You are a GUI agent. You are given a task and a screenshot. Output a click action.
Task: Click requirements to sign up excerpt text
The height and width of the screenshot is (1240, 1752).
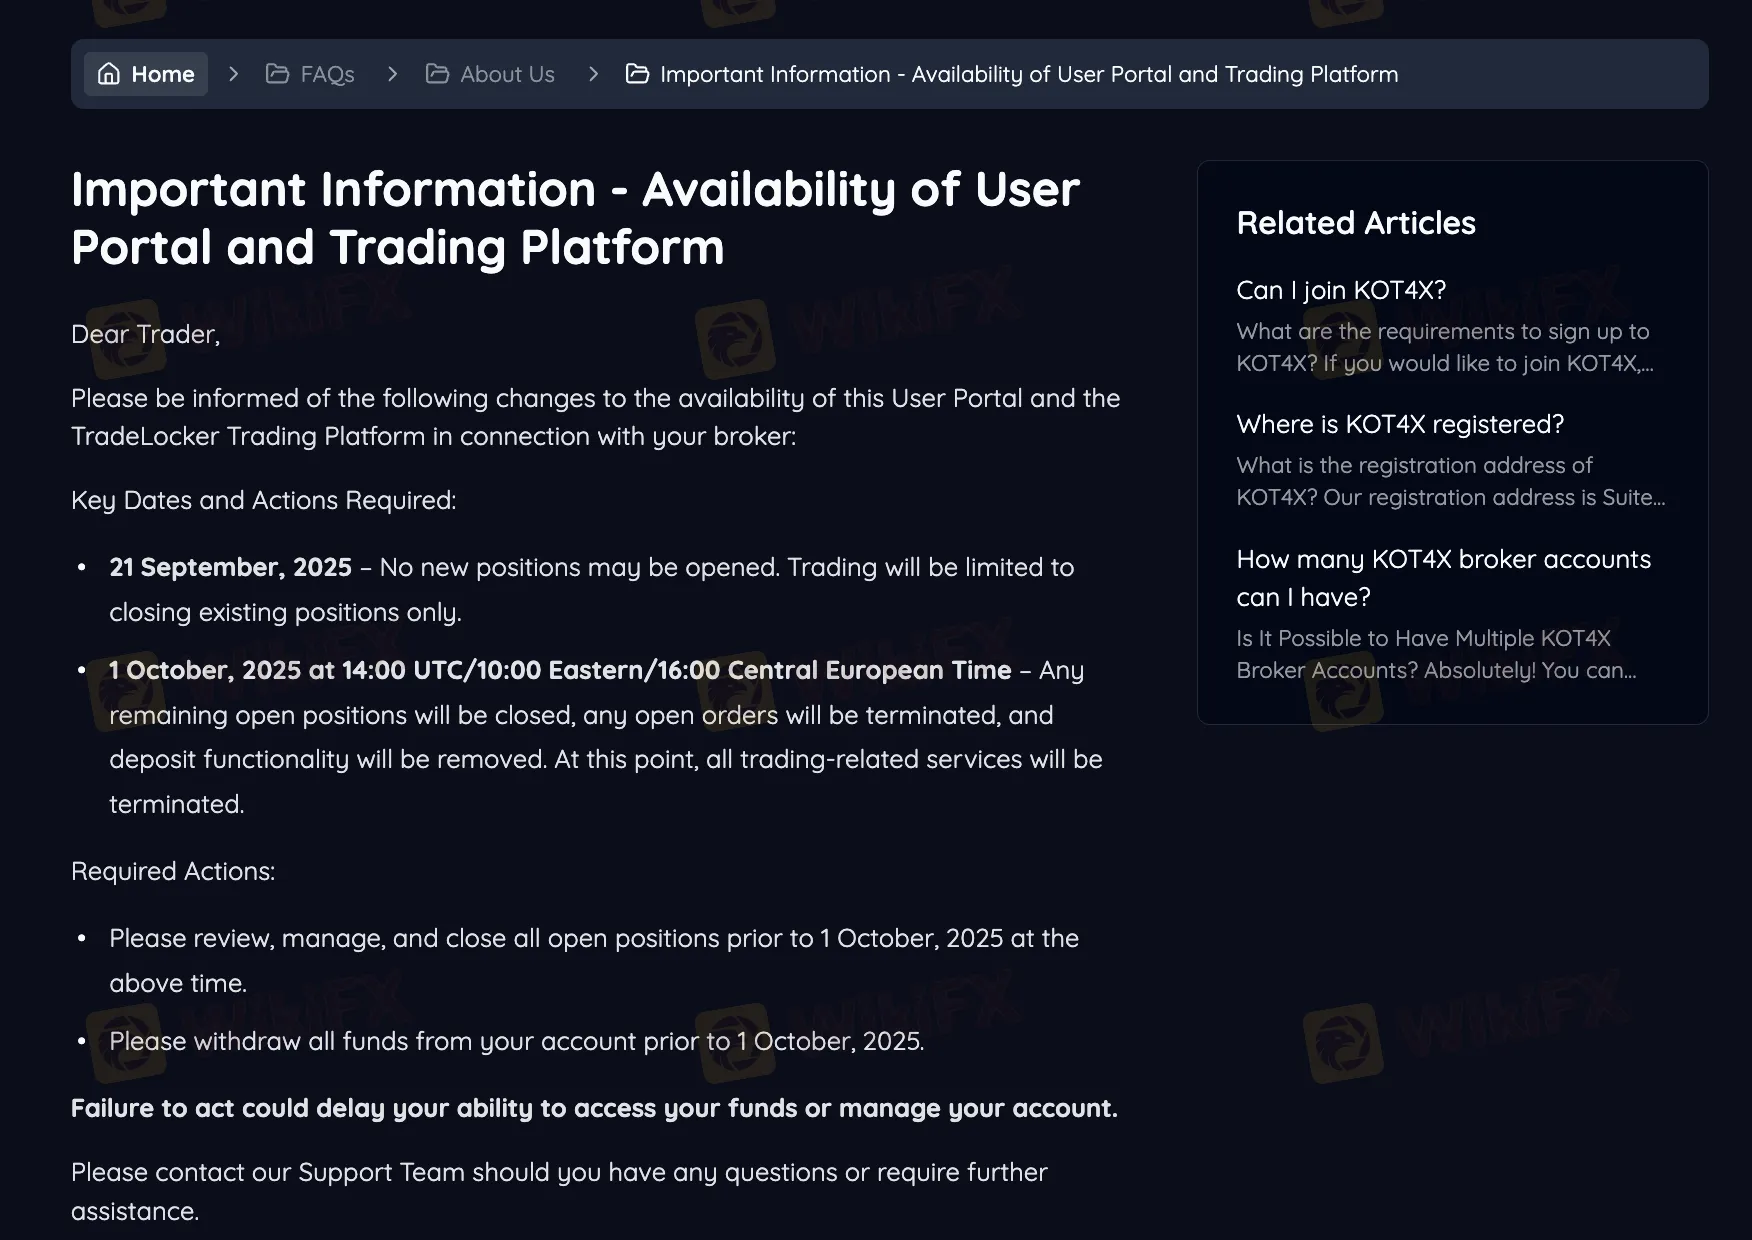[x=1445, y=347]
